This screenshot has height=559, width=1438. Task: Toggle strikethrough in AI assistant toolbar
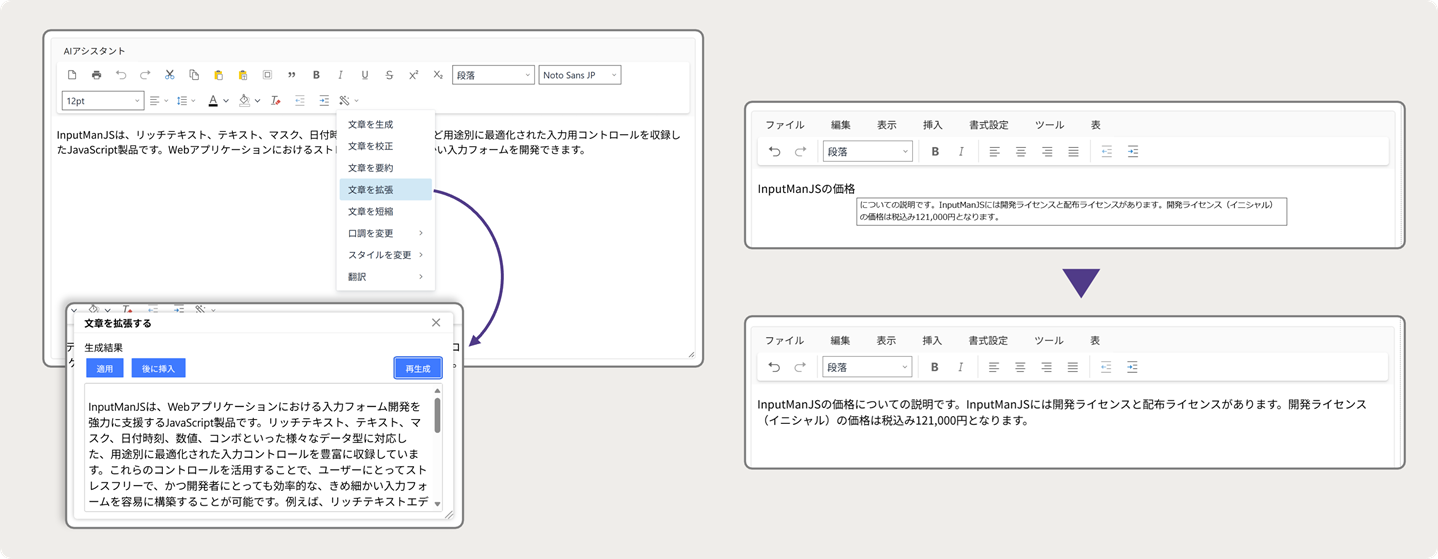tap(389, 75)
